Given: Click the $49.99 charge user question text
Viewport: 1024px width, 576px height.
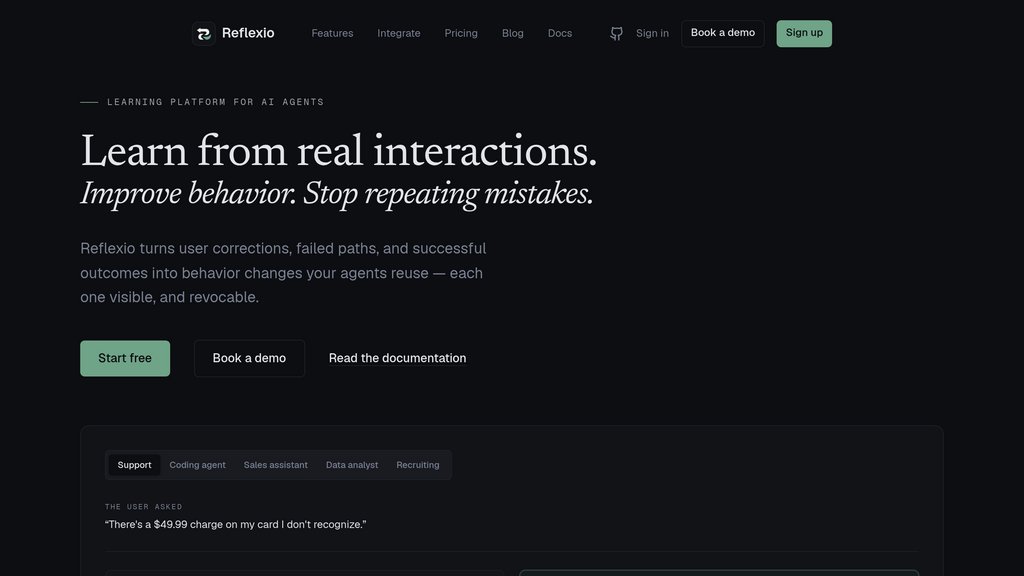Looking at the screenshot, I should click(236, 524).
